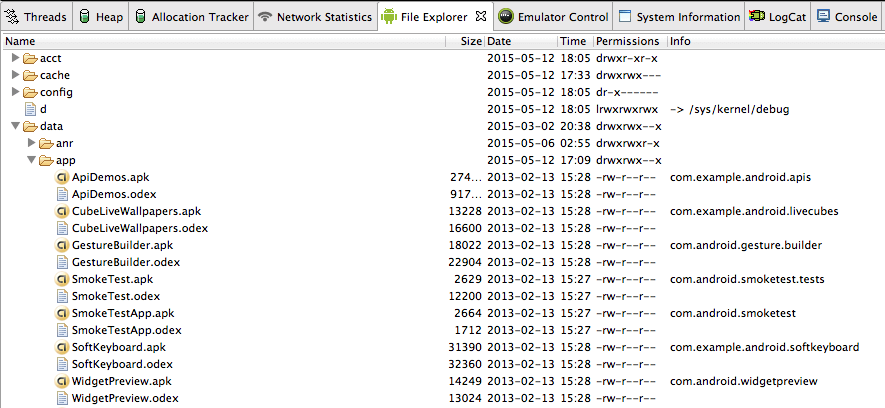
Task: Click the Emulator Control tab icon
Action: click(506, 17)
